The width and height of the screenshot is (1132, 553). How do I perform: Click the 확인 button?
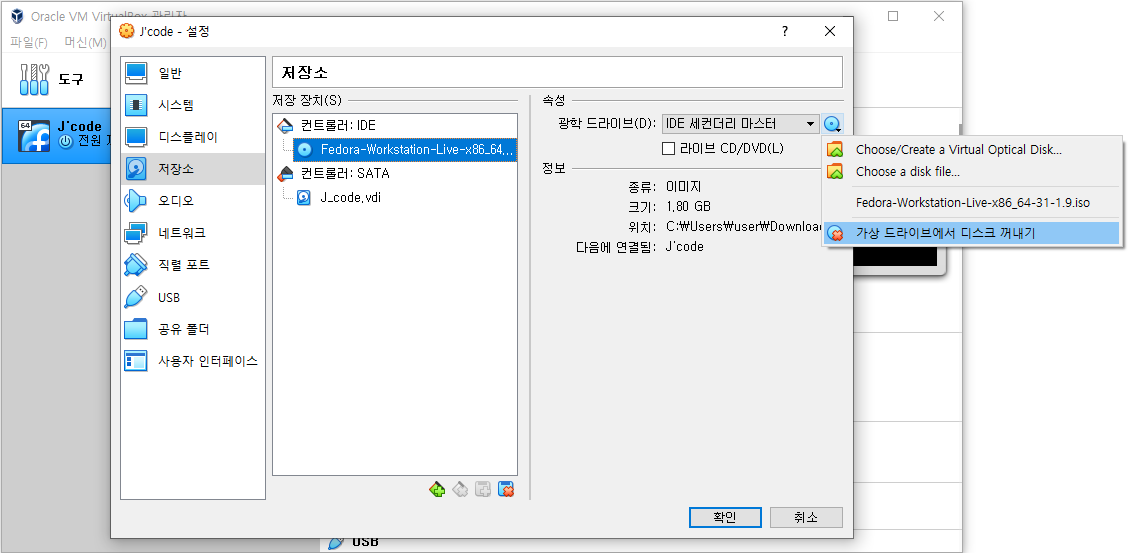coord(725,517)
